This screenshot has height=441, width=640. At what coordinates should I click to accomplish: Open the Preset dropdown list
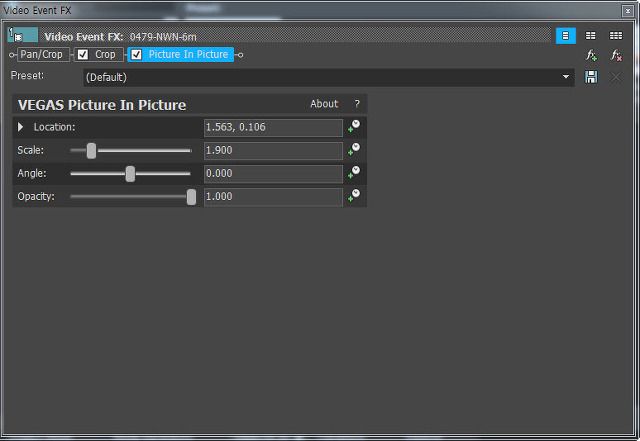pos(566,77)
